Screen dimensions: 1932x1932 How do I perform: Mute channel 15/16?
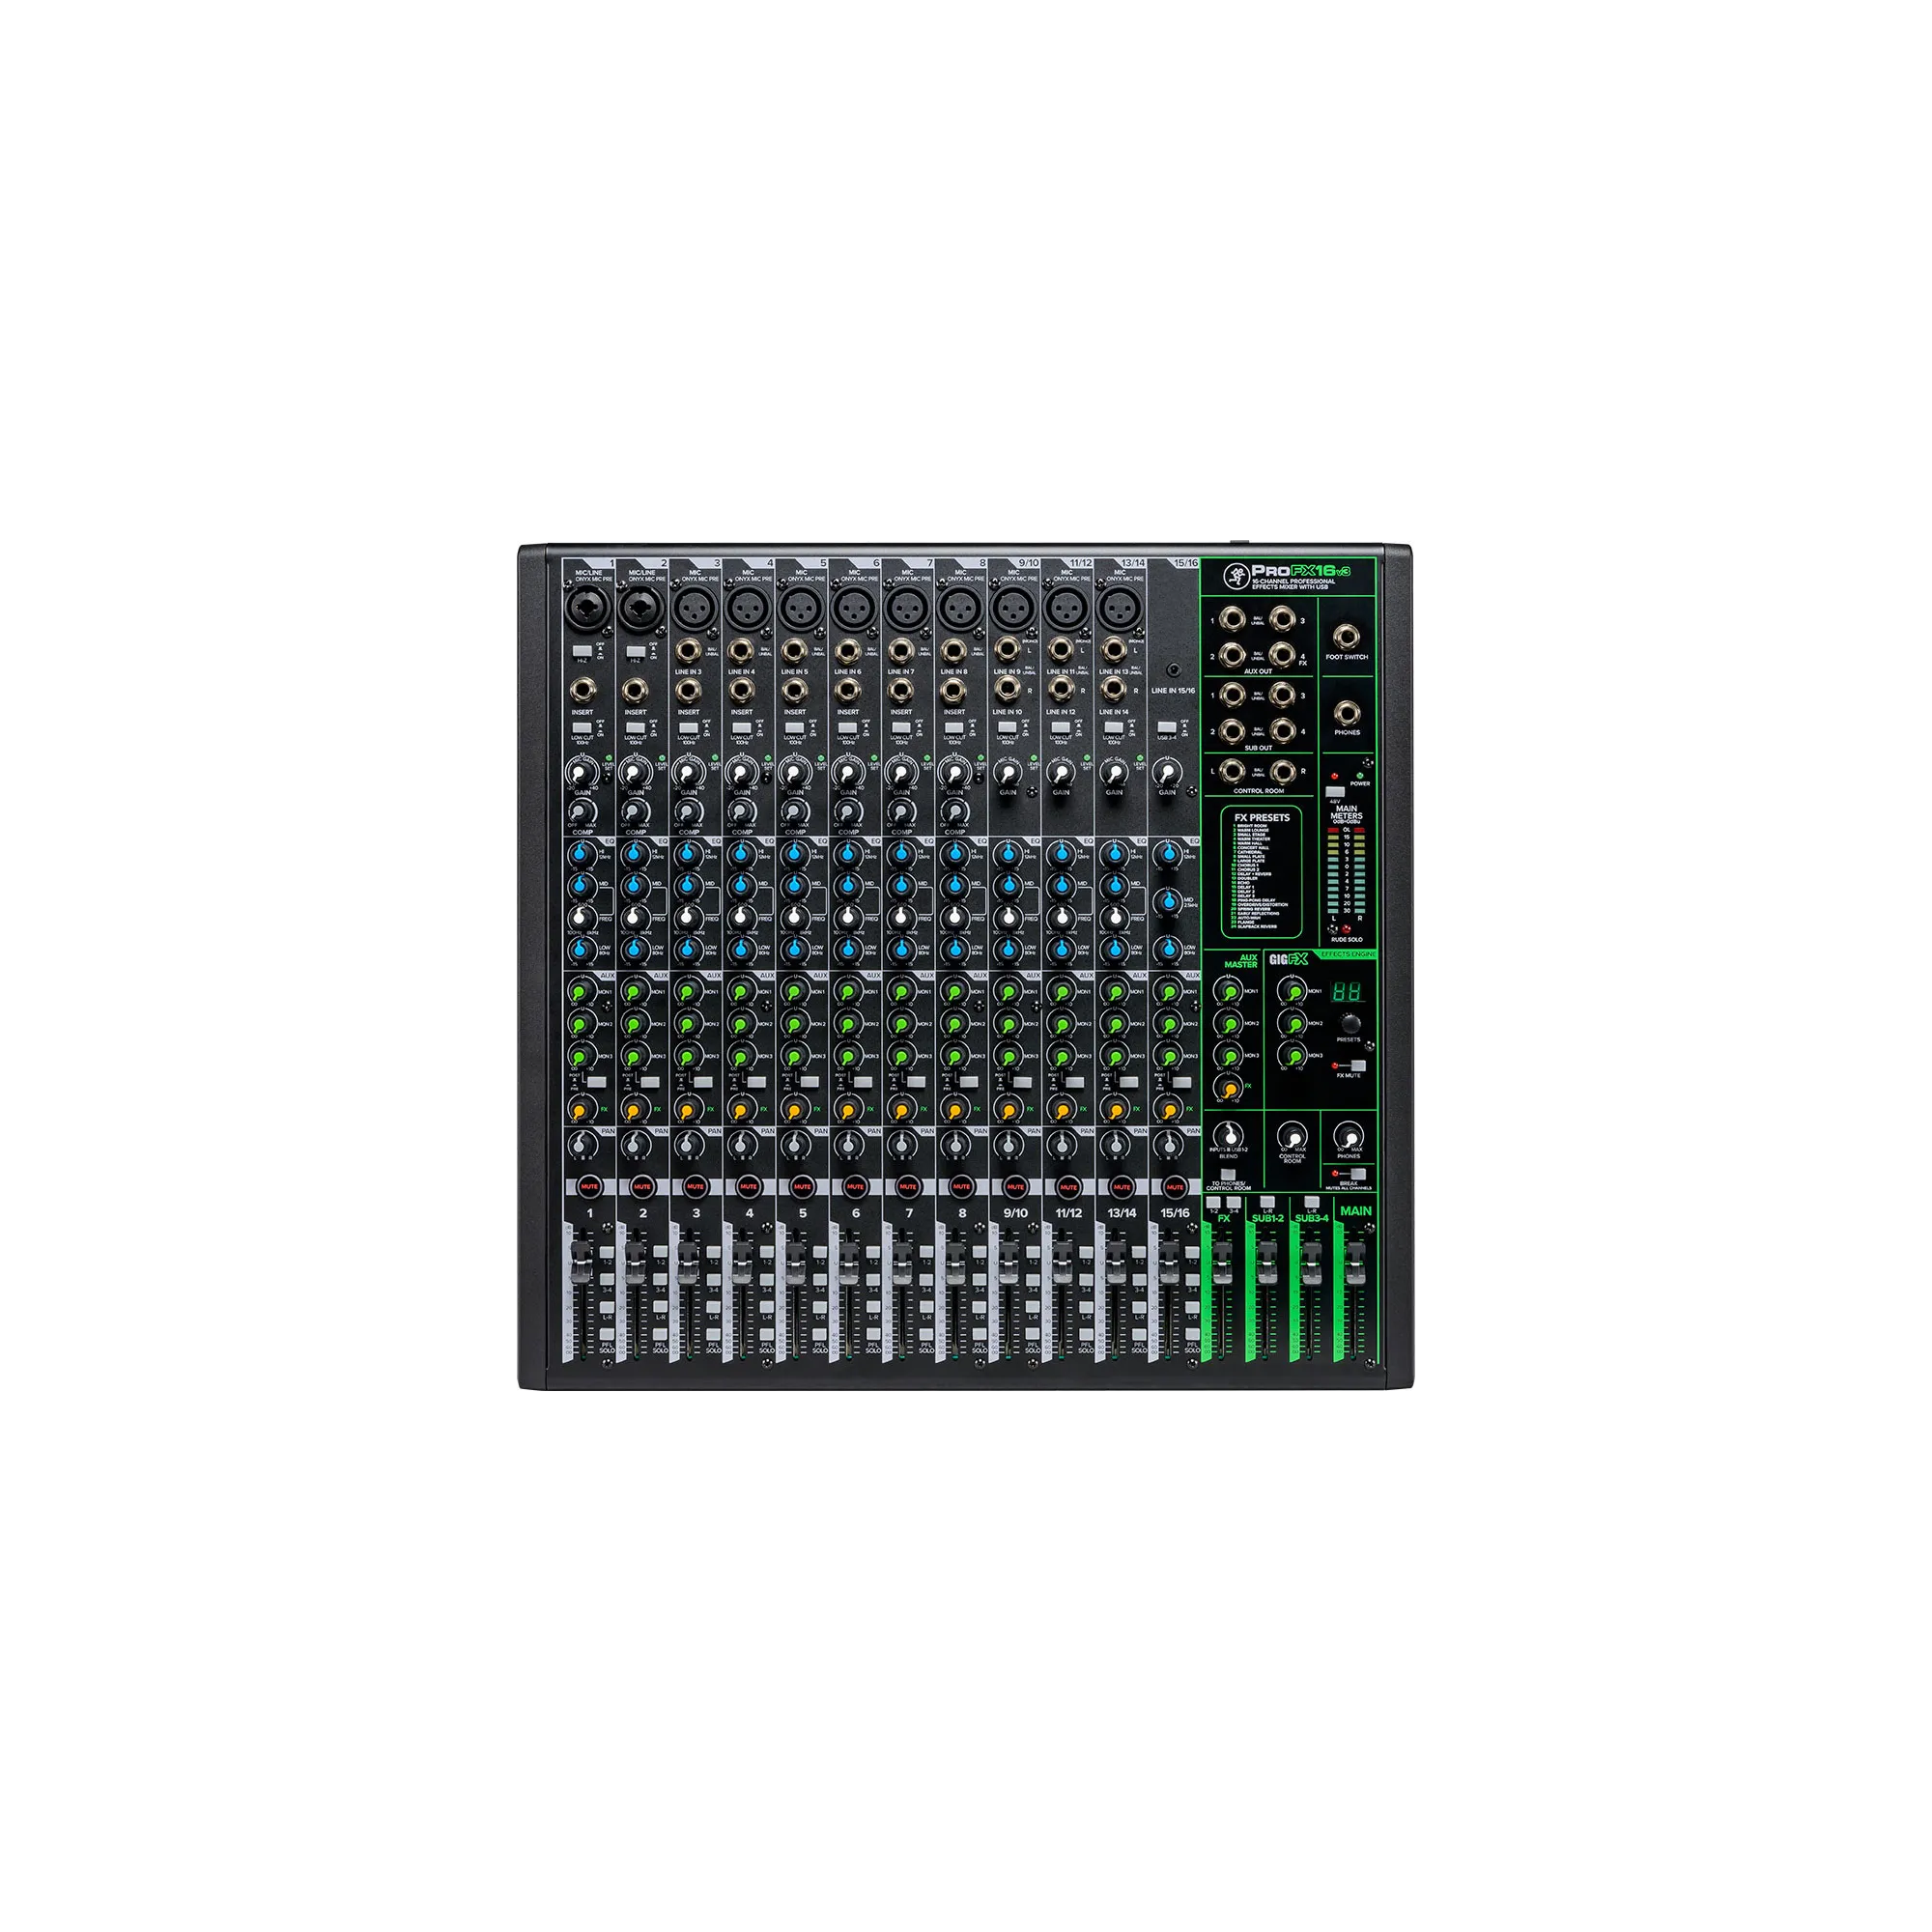[1174, 1187]
